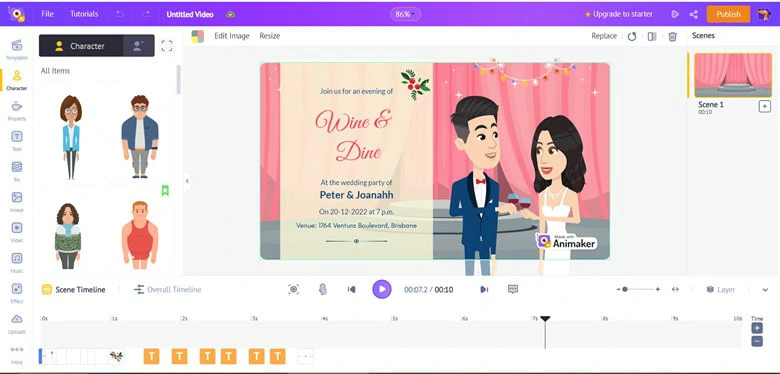Decrease scene time with minus stepper

pyautogui.click(x=757, y=341)
